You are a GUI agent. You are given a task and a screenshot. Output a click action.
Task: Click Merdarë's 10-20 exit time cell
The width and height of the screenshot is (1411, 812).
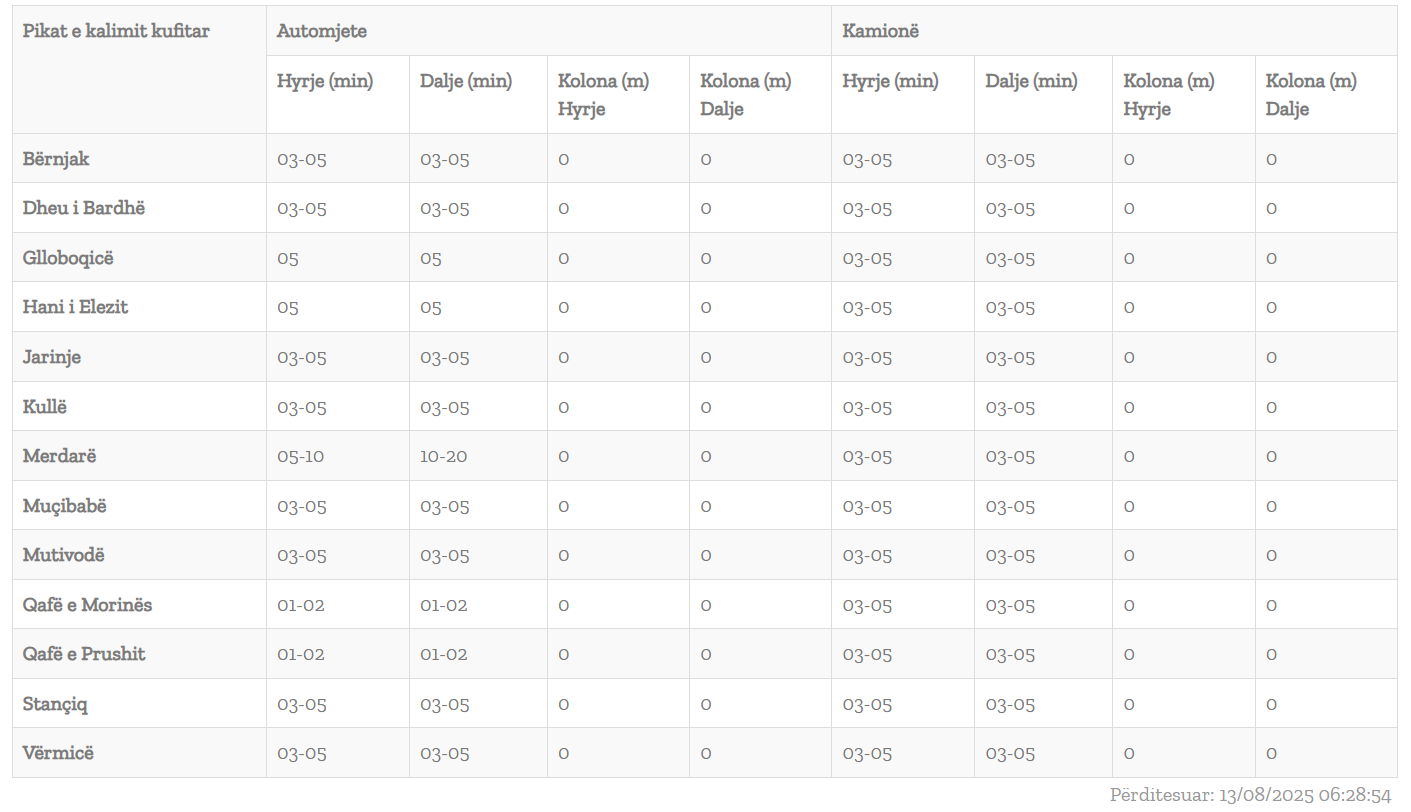point(444,456)
